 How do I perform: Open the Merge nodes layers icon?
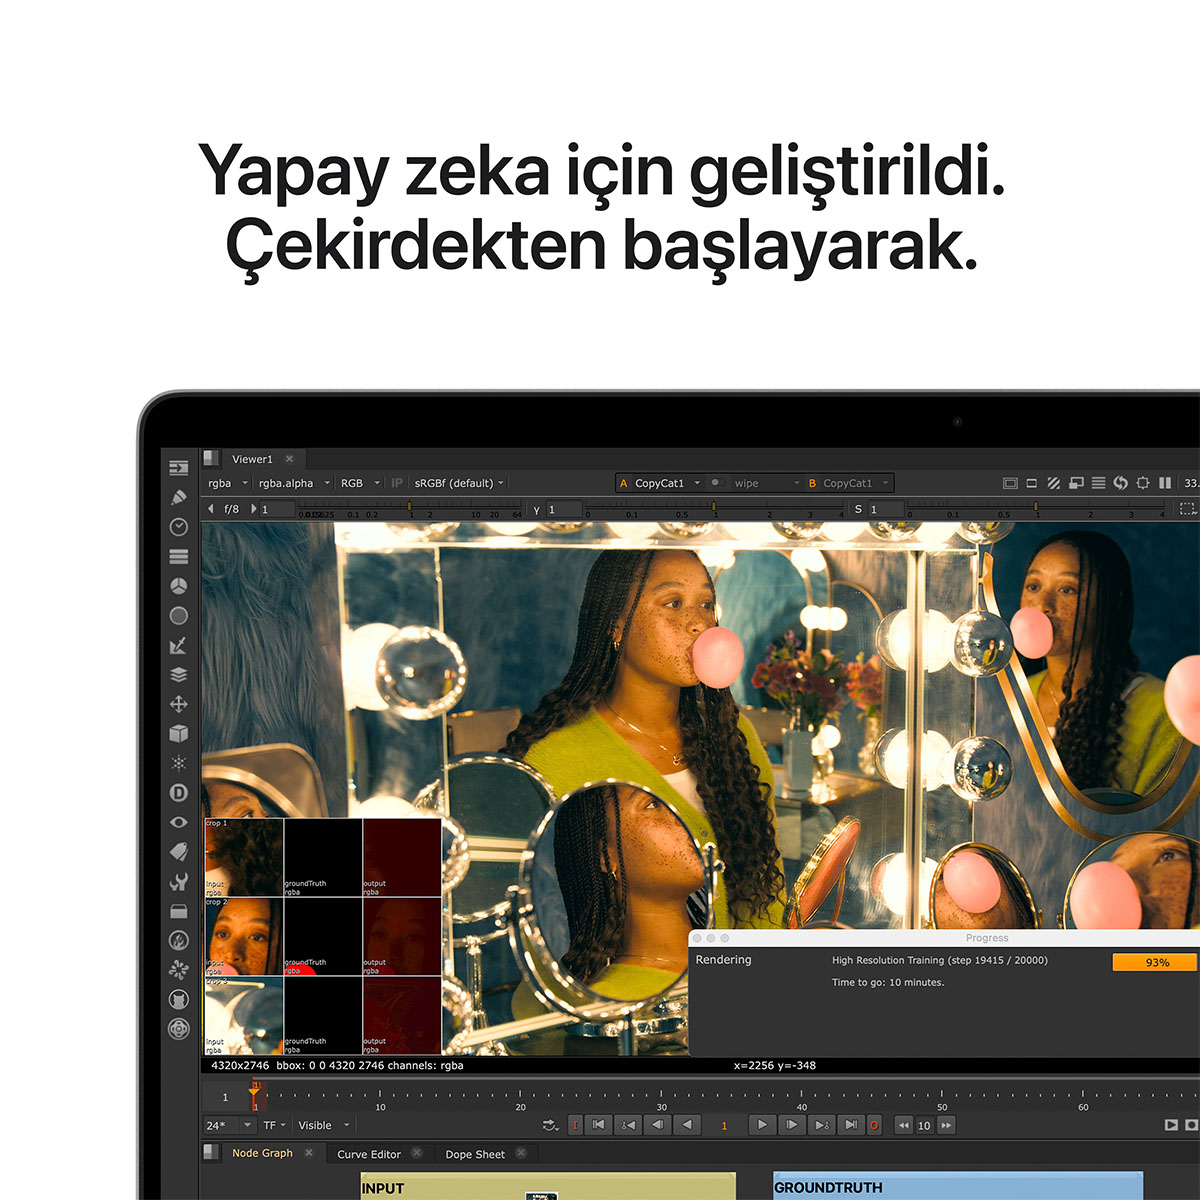[179, 675]
